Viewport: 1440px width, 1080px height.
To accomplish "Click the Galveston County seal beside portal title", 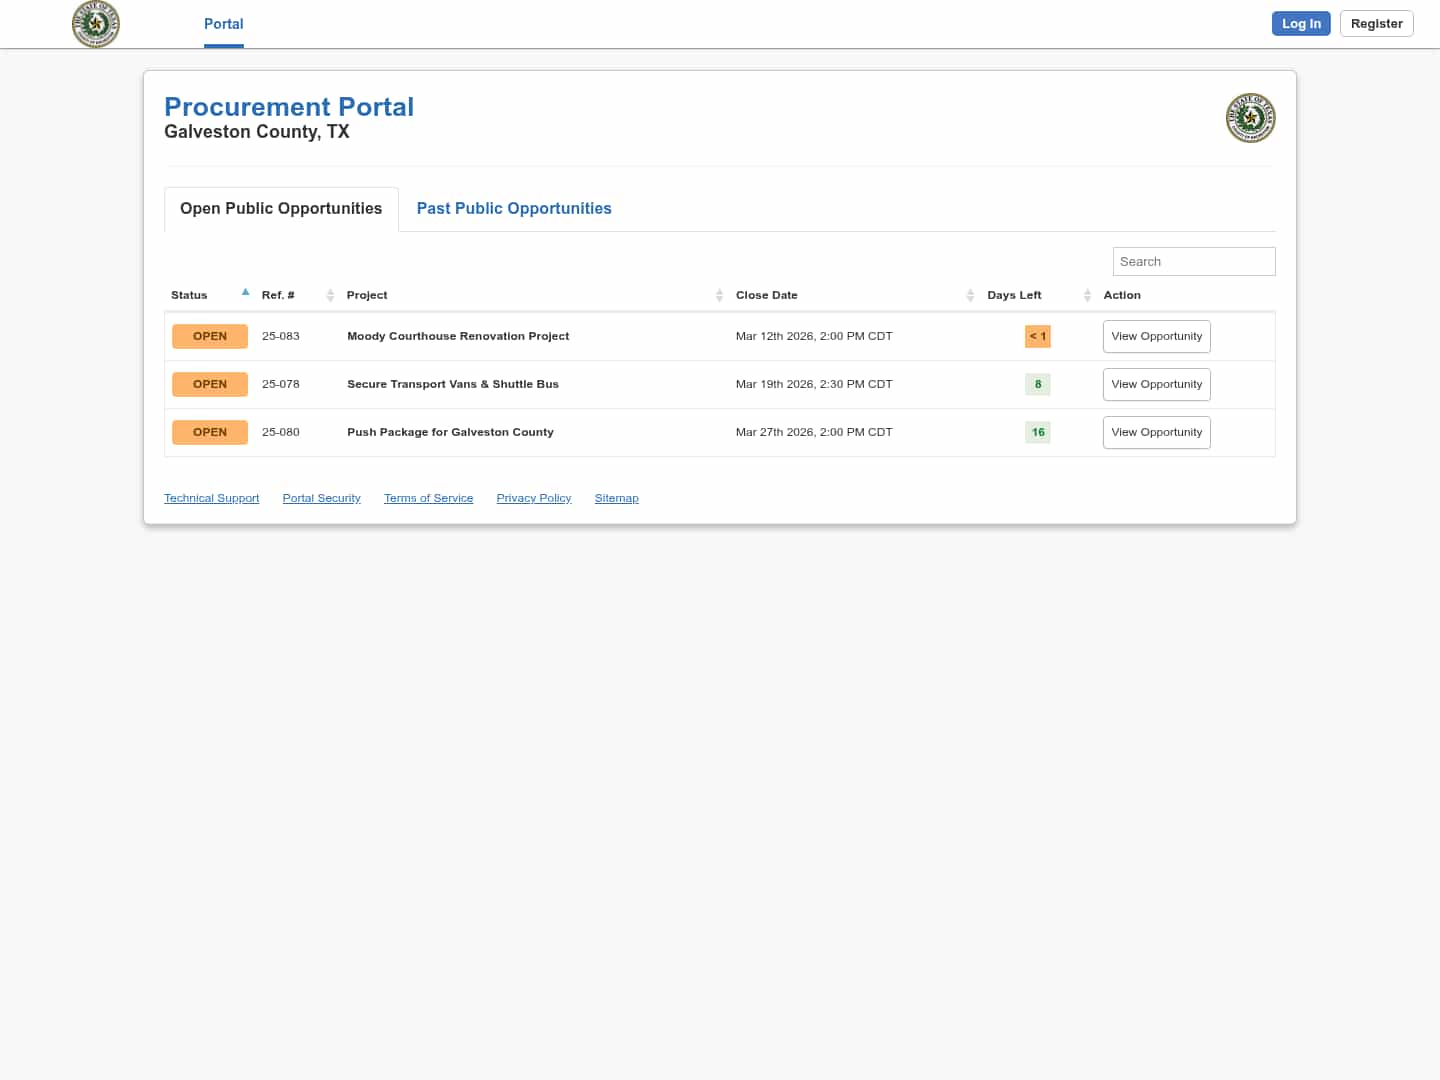I will (x=1250, y=118).
